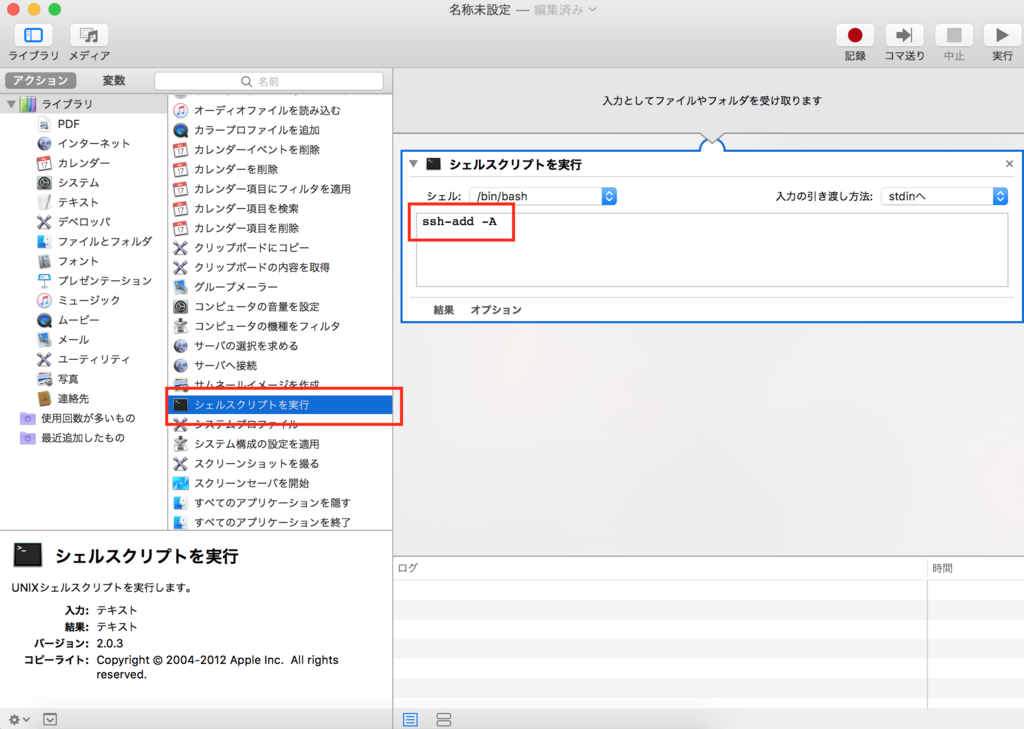Viewport: 1024px width, 729px height.
Task: Open the シェル /bin/bash dropdown
Action: click(543, 196)
